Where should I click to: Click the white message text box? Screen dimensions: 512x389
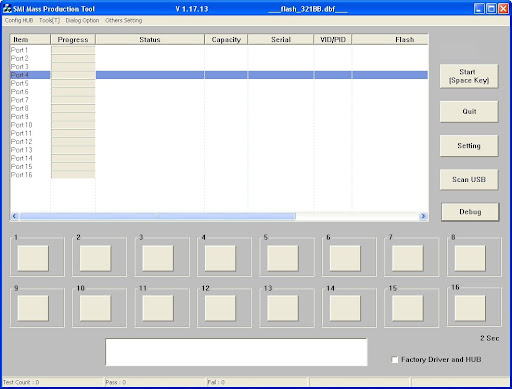tap(236, 352)
